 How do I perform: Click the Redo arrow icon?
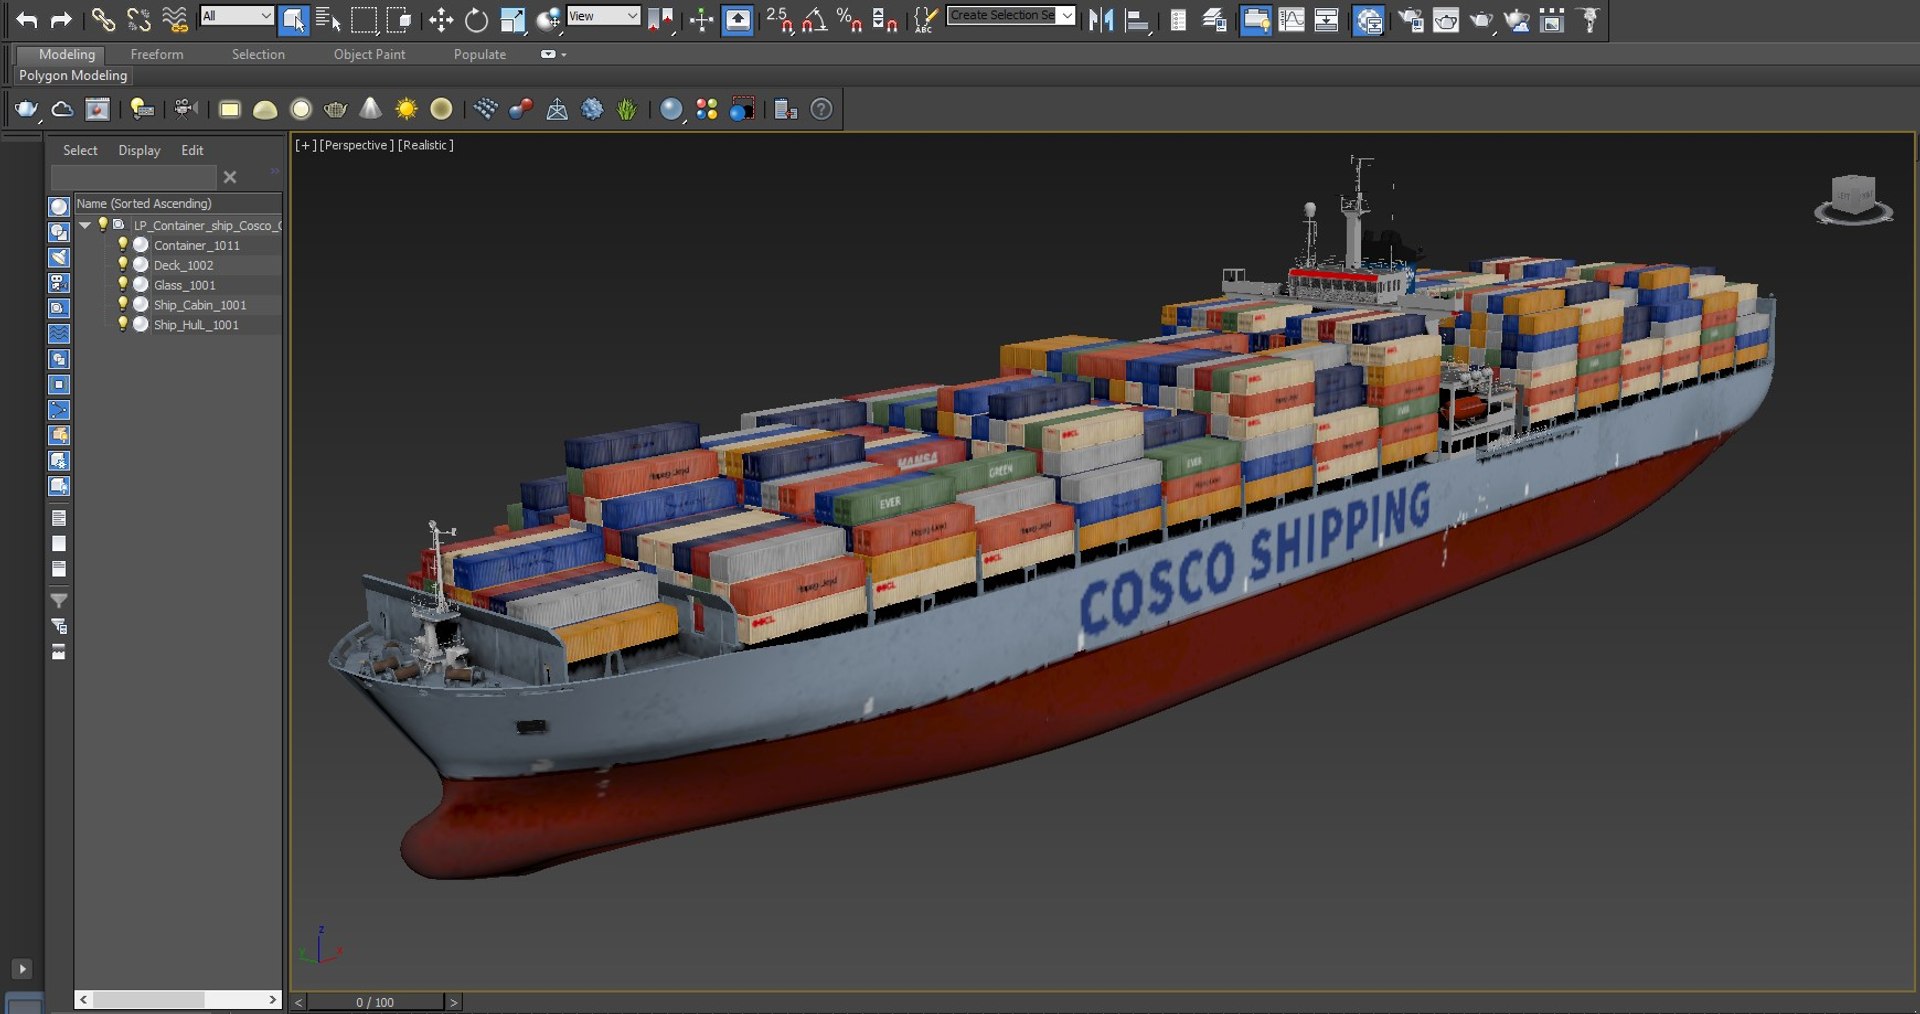tap(61, 19)
